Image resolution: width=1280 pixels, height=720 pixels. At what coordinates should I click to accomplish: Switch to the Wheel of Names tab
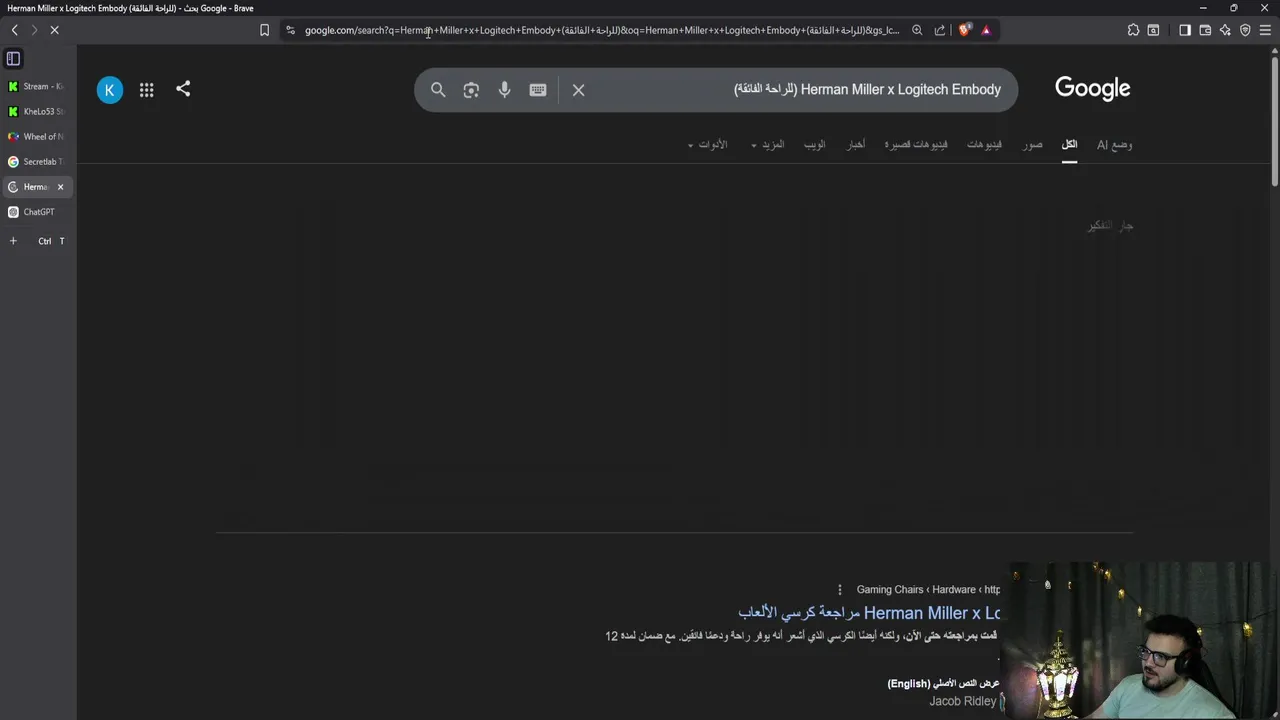[x=37, y=136]
